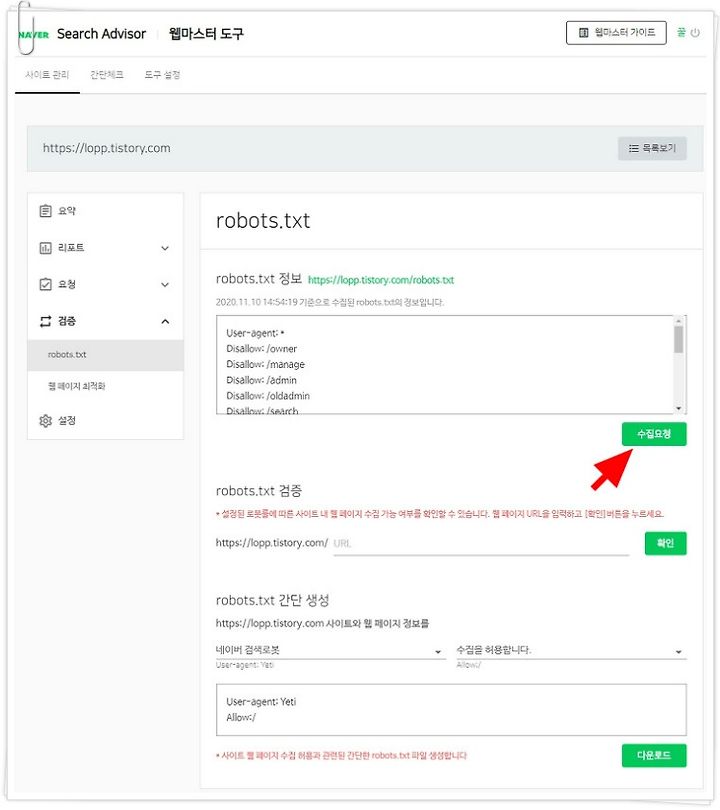Select robots.txt in the sidebar
720x810 pixels.
click(x=106, y=355)
